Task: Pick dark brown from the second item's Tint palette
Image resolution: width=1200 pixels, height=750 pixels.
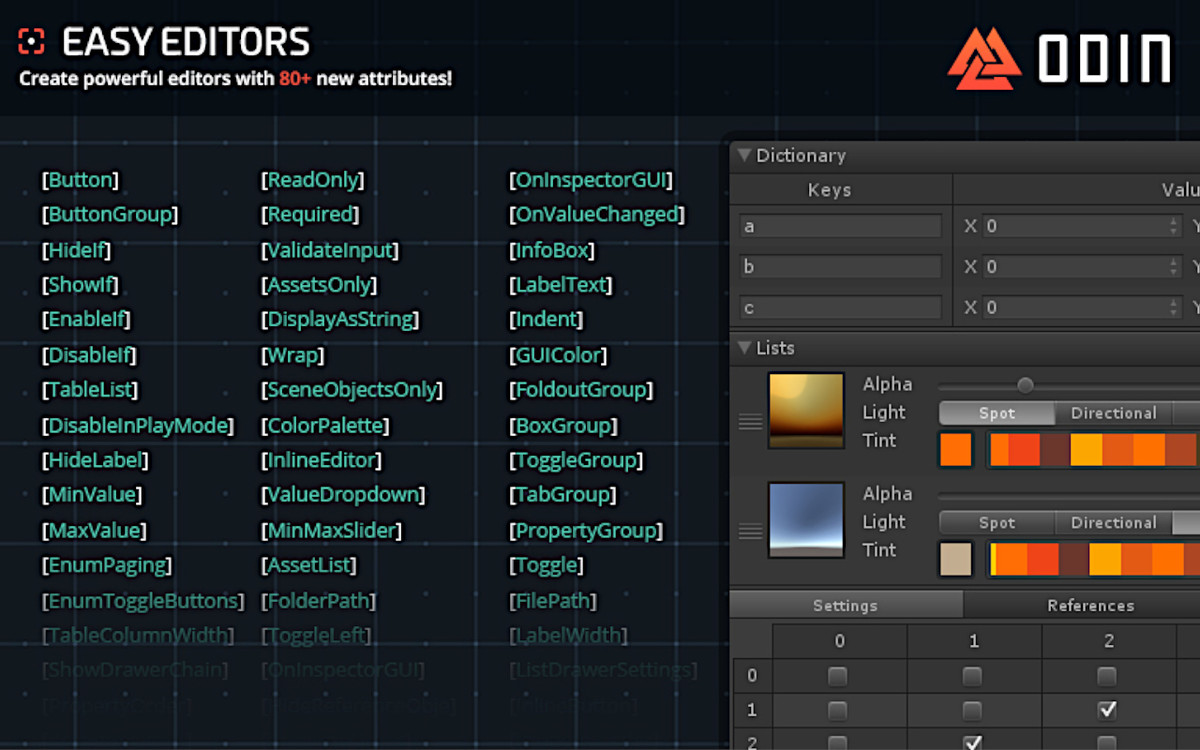Action: (1074, 560)
